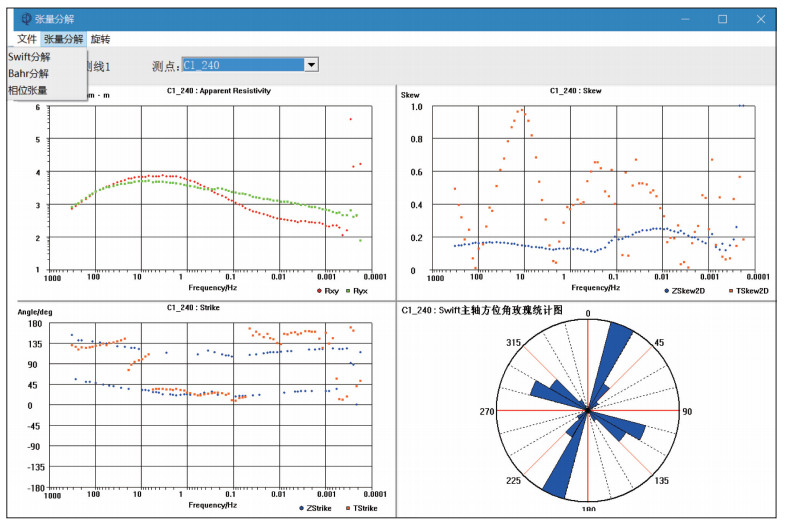Maximize the 张量分解 window
Viewport: 786px width, 522px height.
[x=722, y=19]
